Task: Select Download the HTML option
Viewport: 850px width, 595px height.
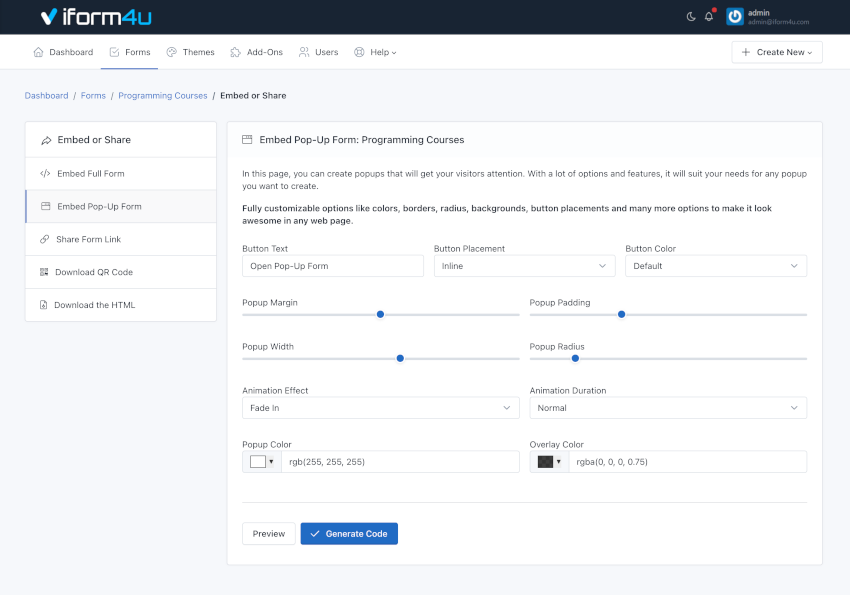Action: [94, 305]
